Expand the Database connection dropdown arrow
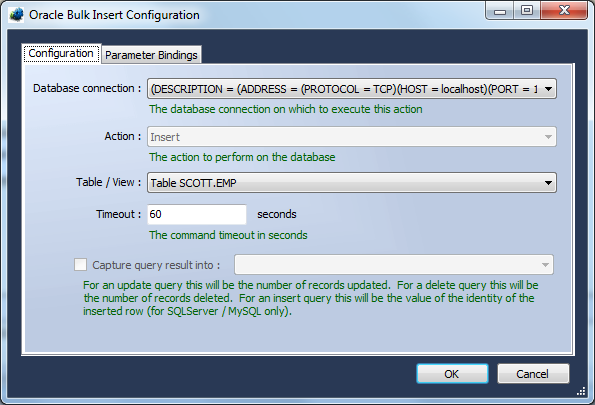The image size is (595, 405). coord(548,89)
